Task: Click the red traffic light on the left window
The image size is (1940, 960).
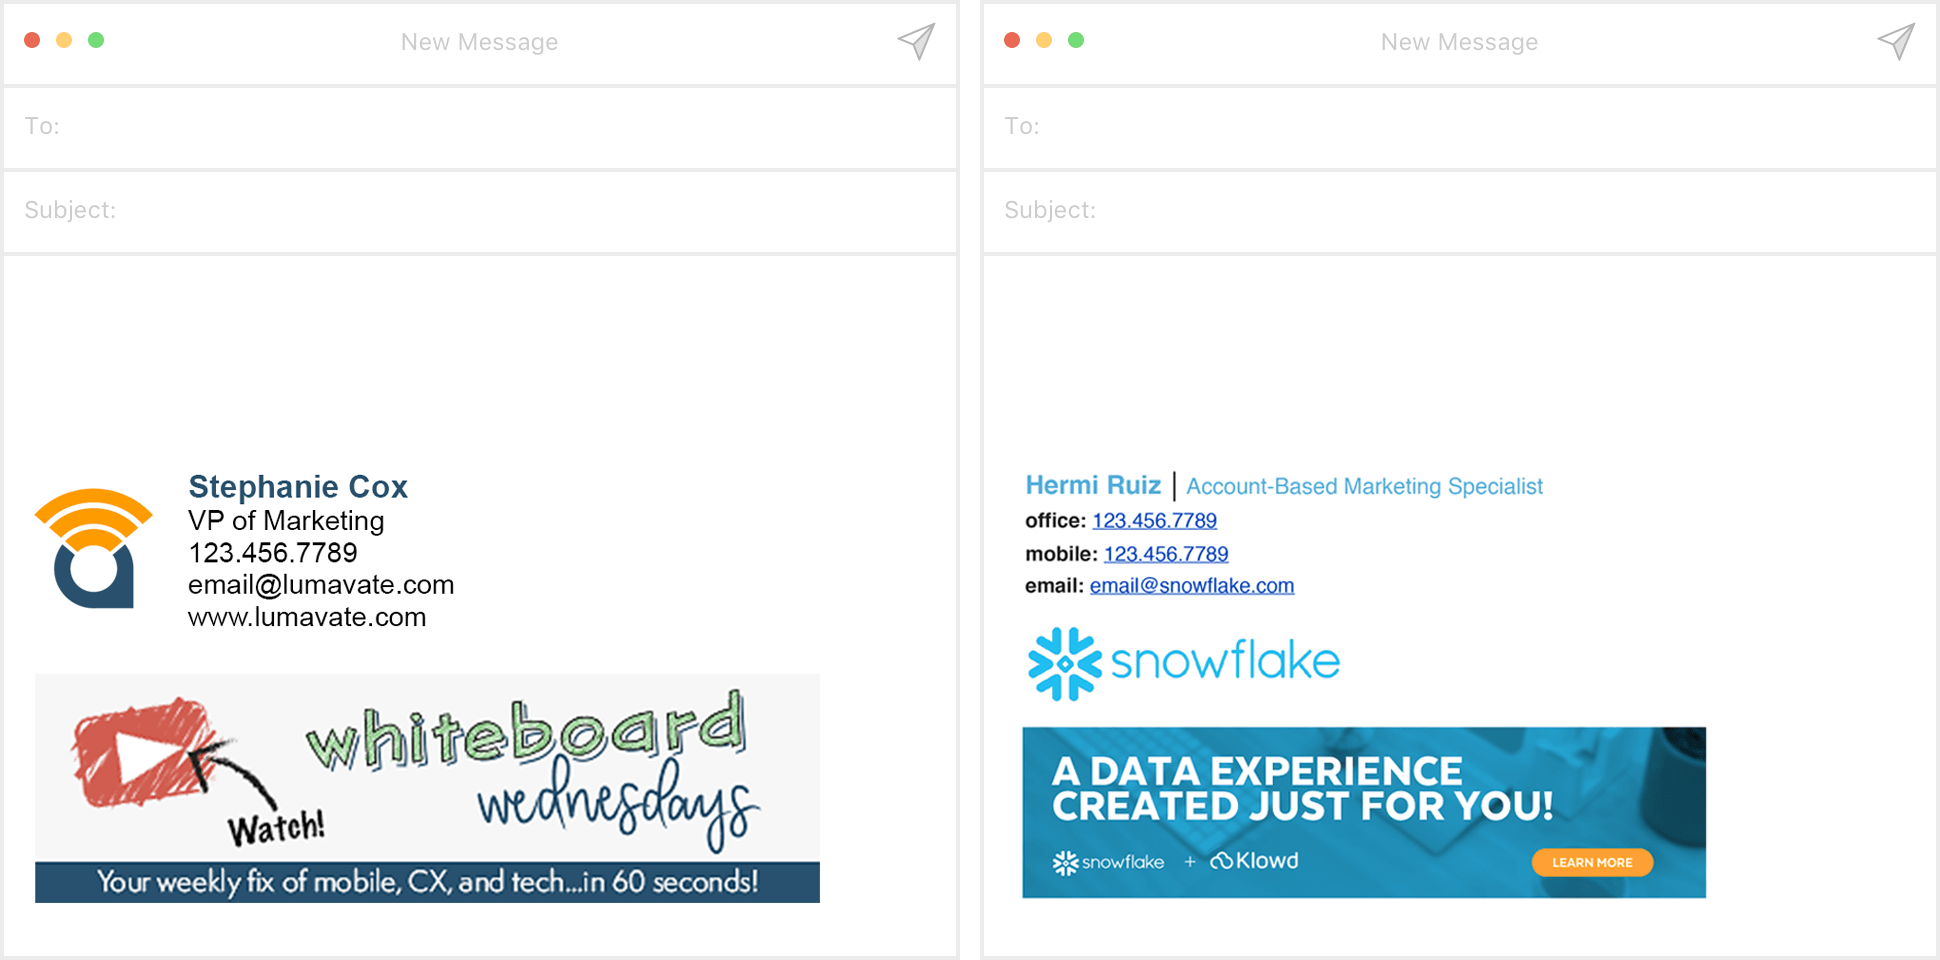Action: pos(32,40)
